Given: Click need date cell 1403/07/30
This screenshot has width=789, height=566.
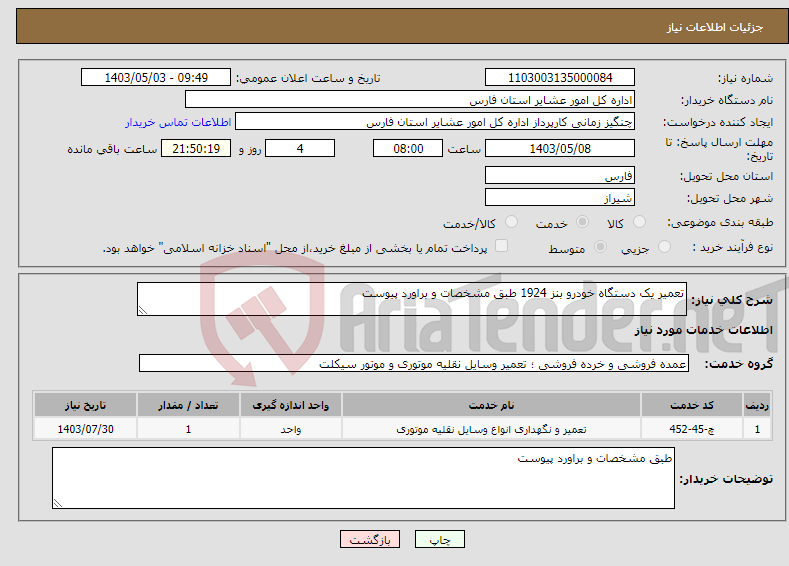Looking at the screenshot, I should click(86, 429).
